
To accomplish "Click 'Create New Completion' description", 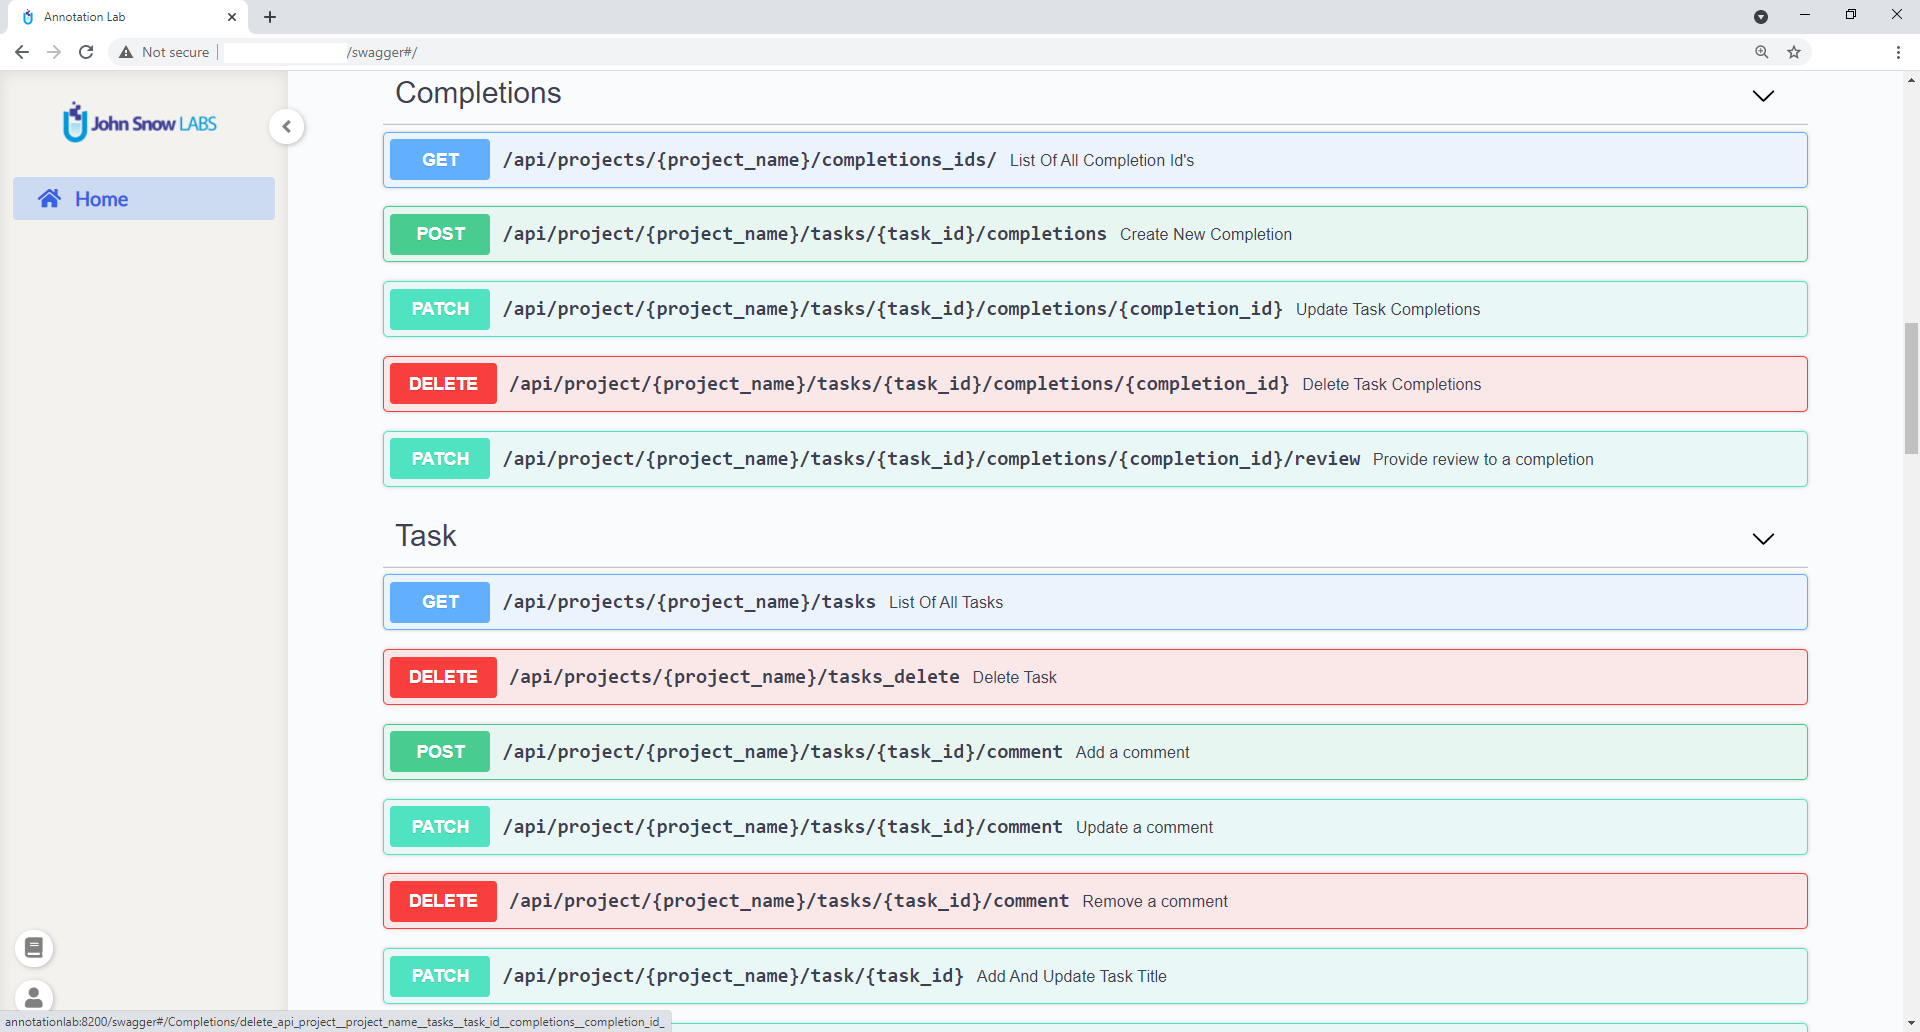I will (x=1206, y=234).
